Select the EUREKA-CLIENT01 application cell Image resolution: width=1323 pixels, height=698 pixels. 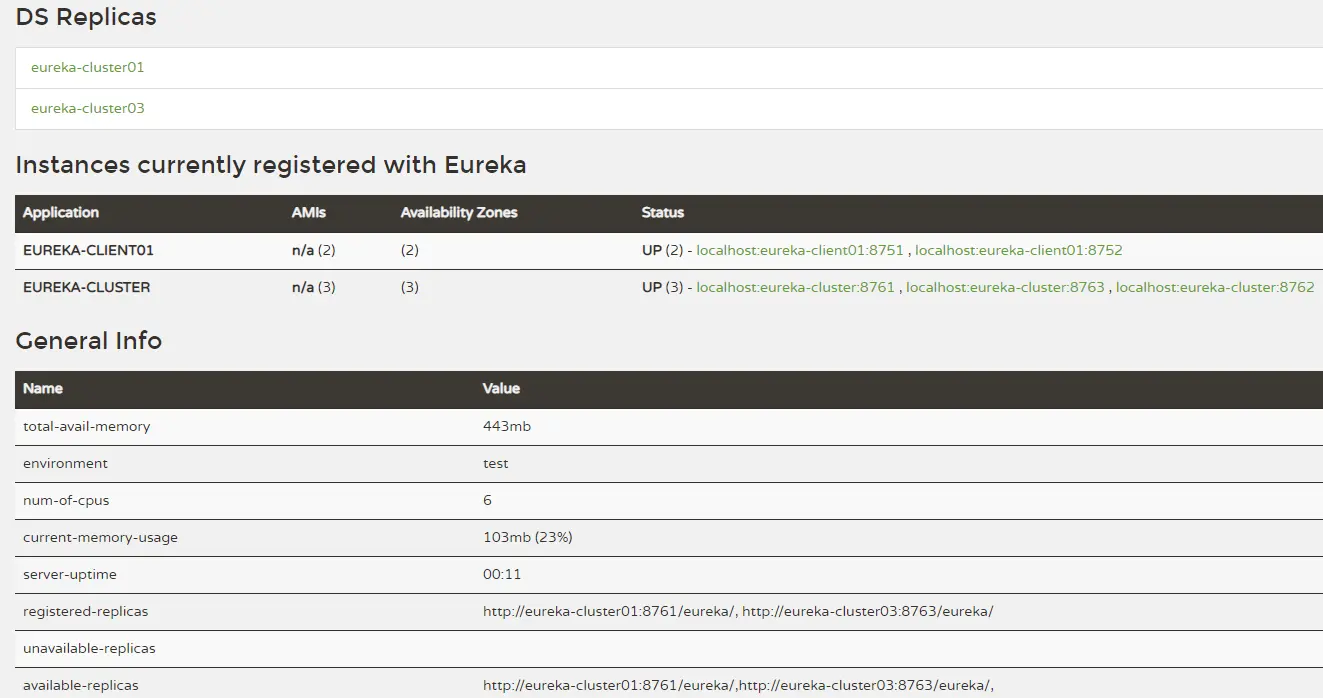click(88, 250)
